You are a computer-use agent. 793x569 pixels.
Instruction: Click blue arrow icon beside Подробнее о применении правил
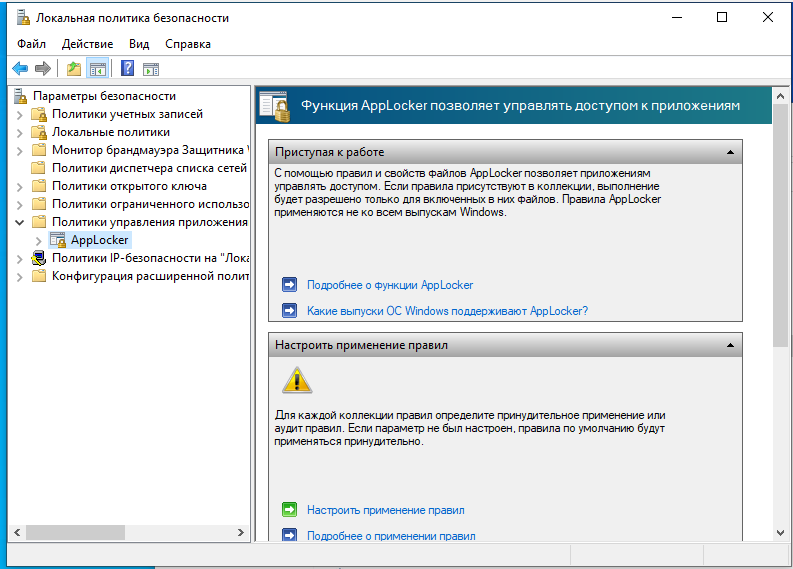(x=289, y=535)
